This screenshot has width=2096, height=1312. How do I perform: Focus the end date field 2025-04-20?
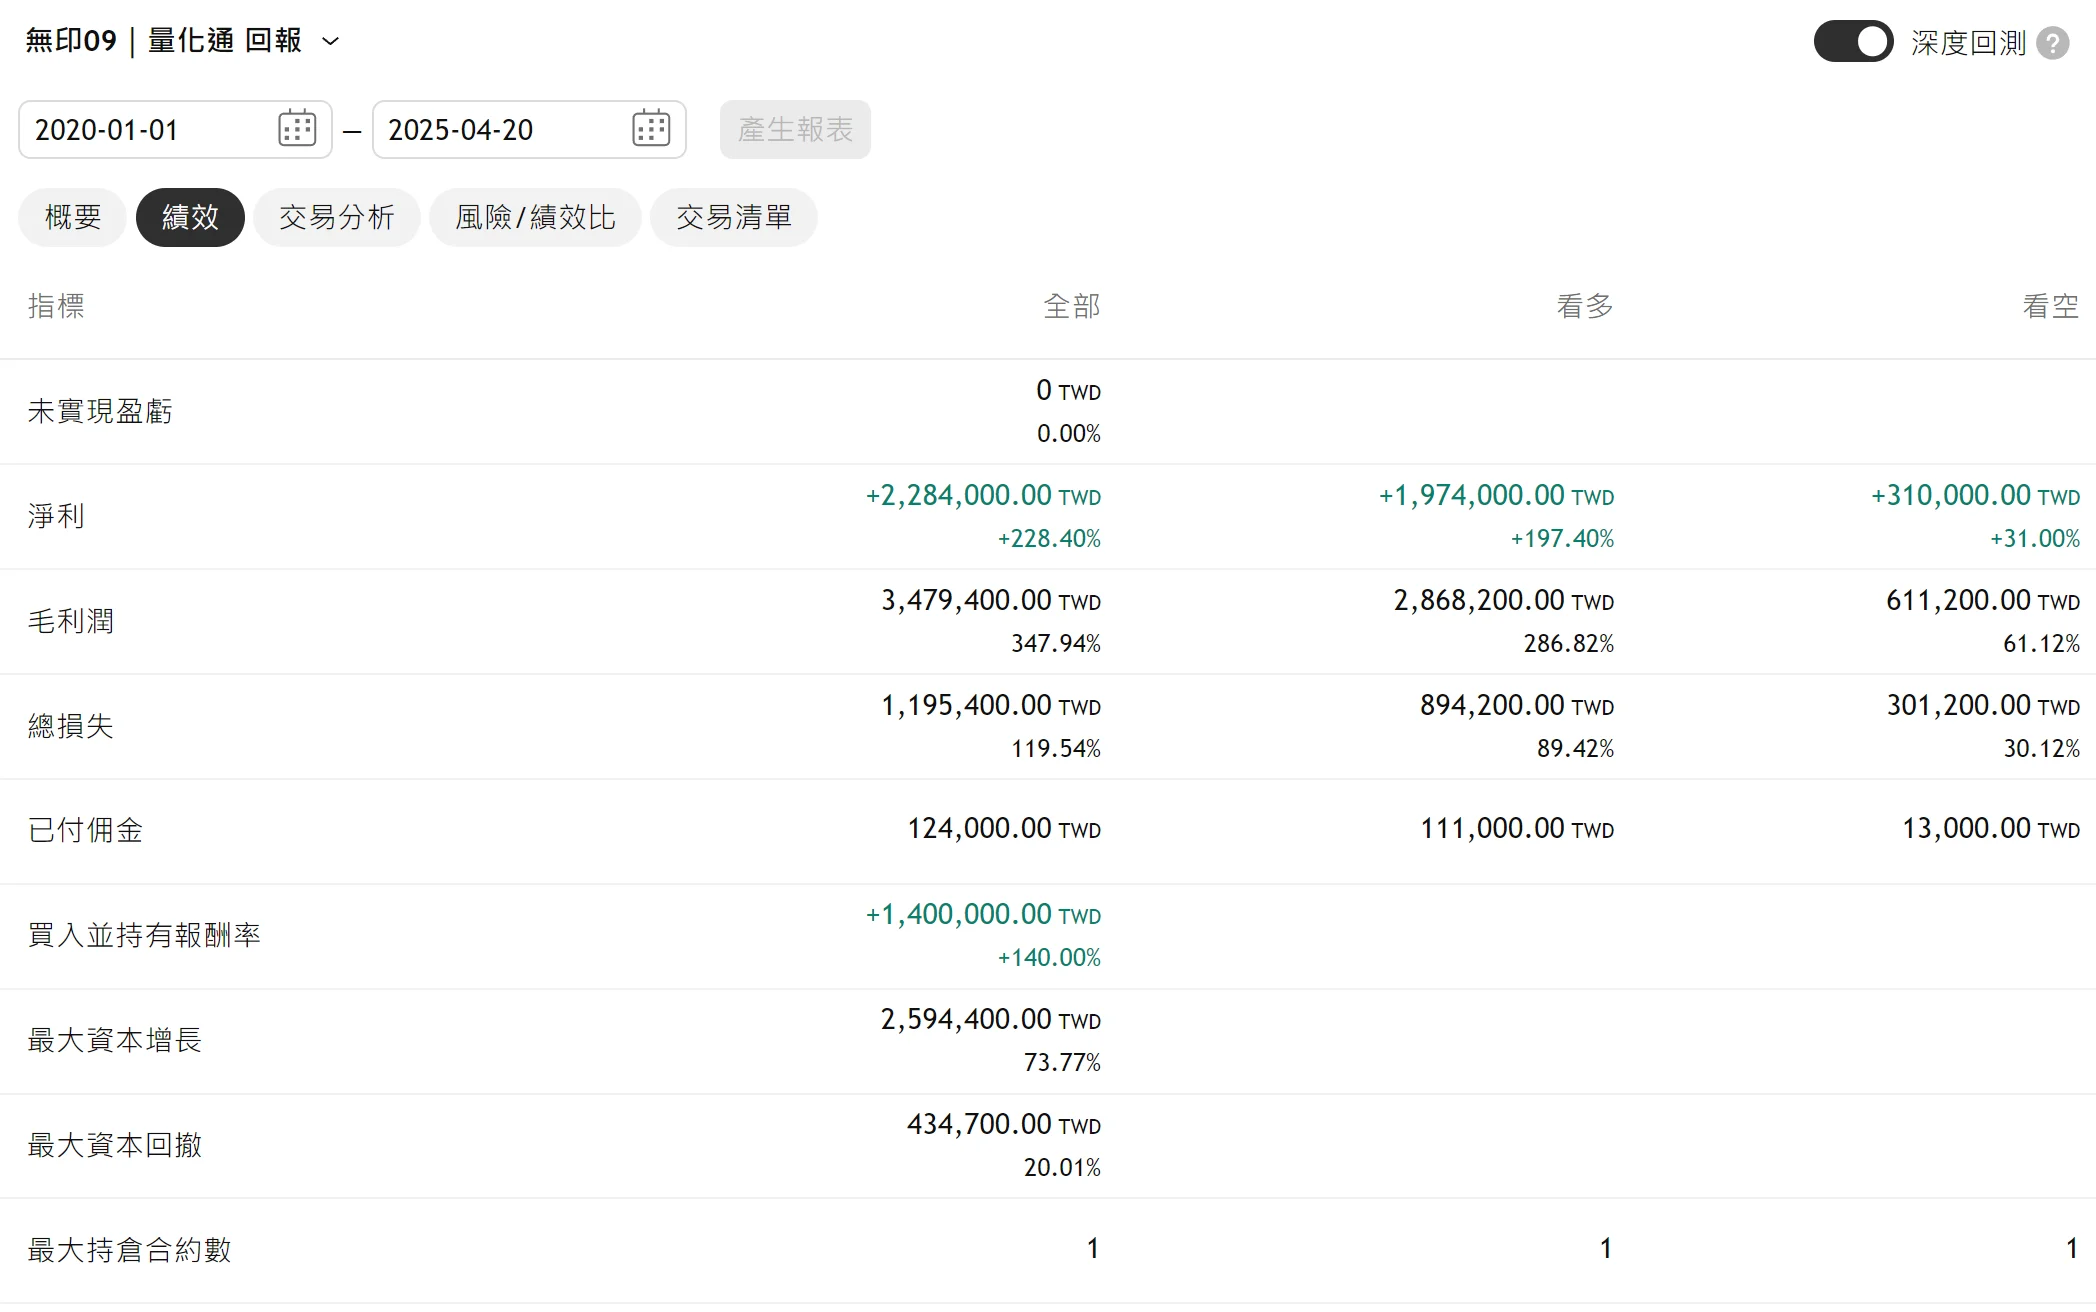[529, 129]
